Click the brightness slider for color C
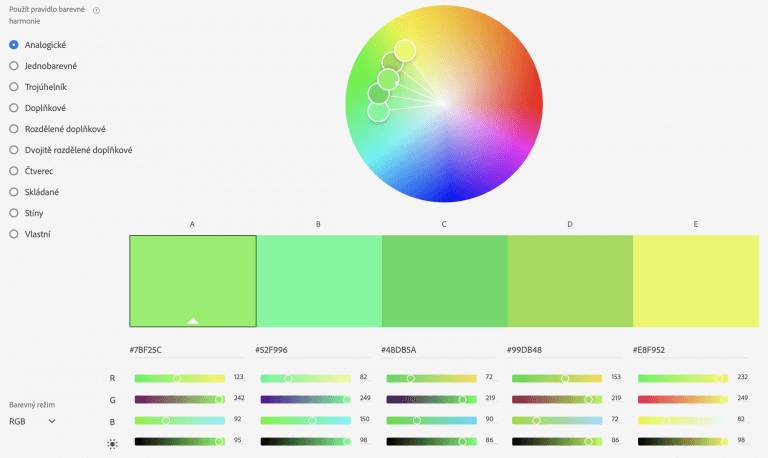 (x=432, y=441)
